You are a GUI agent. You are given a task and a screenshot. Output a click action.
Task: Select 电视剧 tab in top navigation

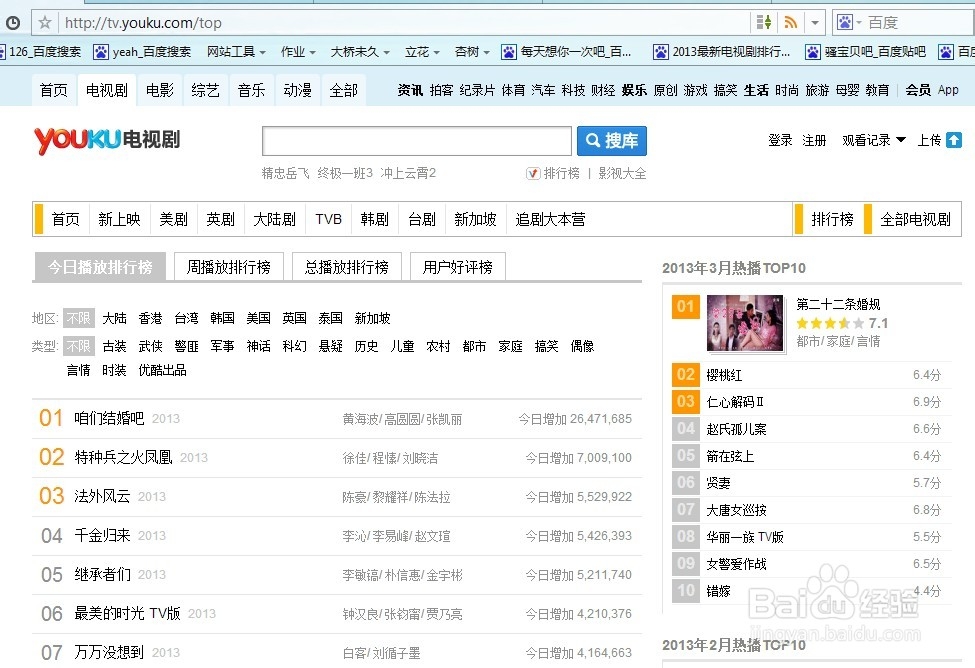(x=107, y=90)
